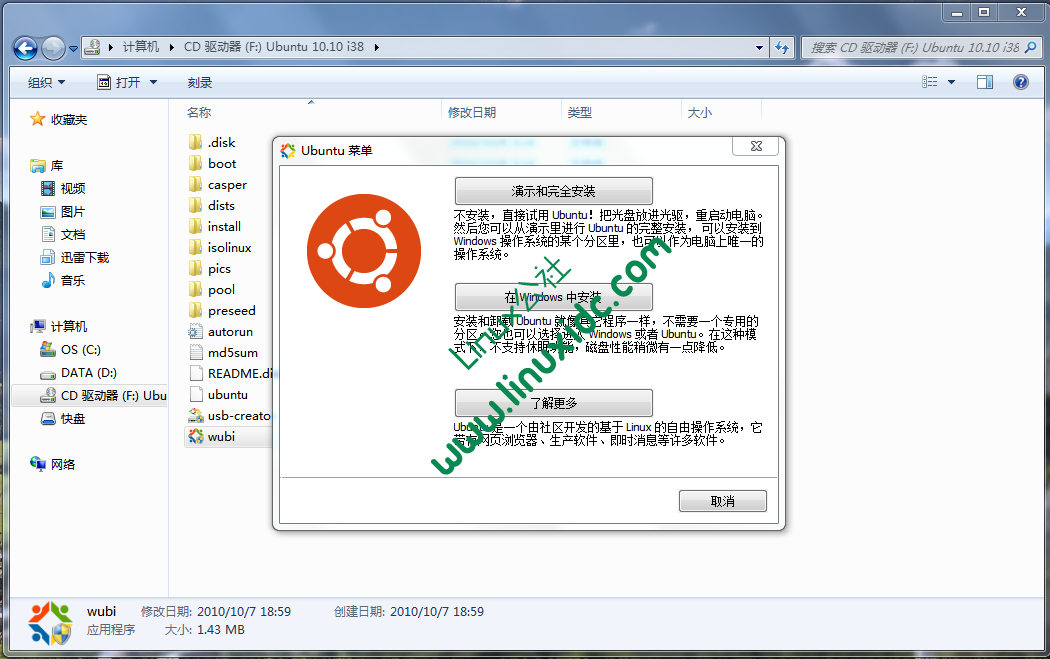This screenshot has height=659, width=1050.
Task: Expand the 打开 dropdown arrow
Action: coord(154,82)
